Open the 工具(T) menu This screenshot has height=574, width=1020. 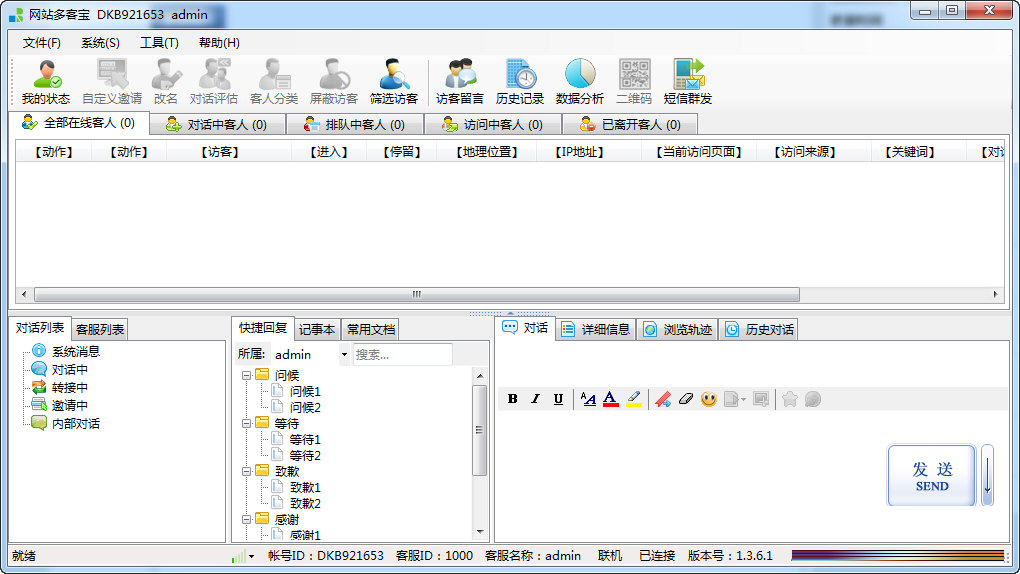159,43
